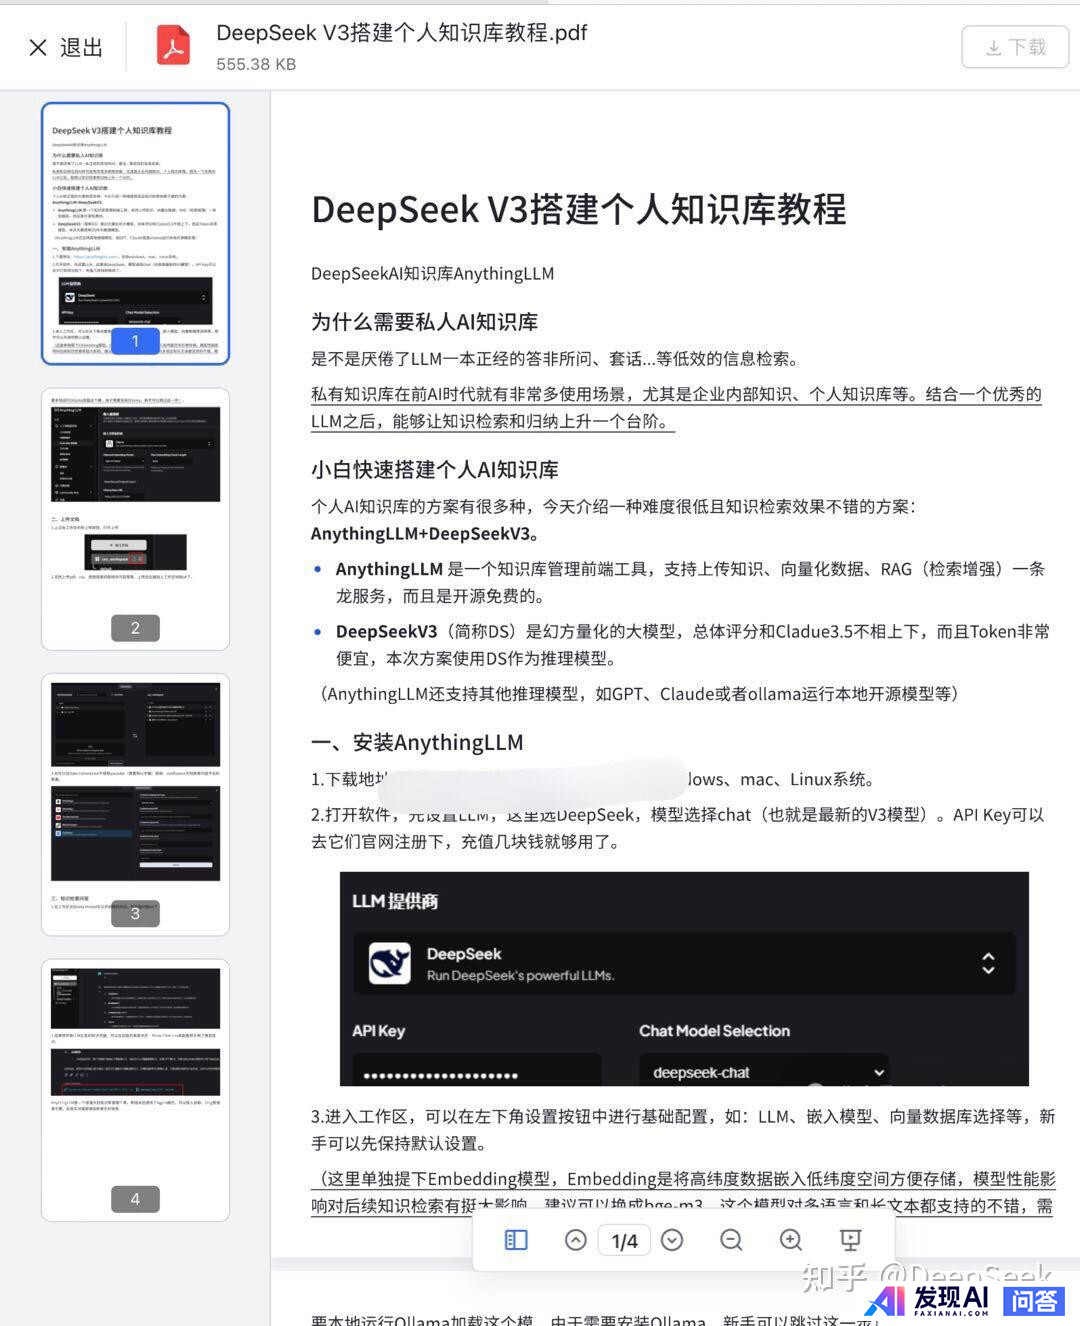The height and width of the screenshot is (1326, 1080).
Task: Click heading 一、安装AnythingLLM
Action: pyautogui.click(x=417, y=742)
